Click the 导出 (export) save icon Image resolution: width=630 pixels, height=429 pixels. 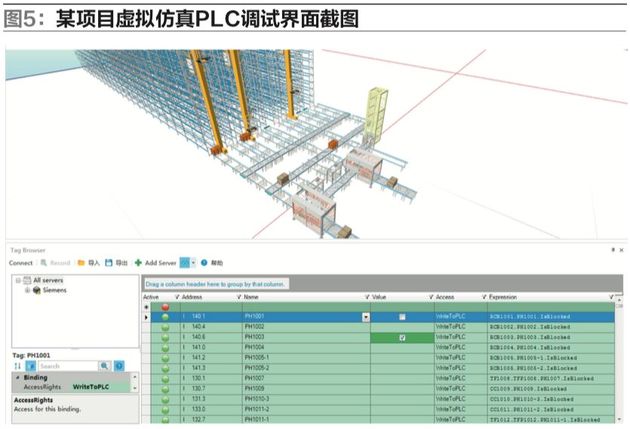pos(109,262)
